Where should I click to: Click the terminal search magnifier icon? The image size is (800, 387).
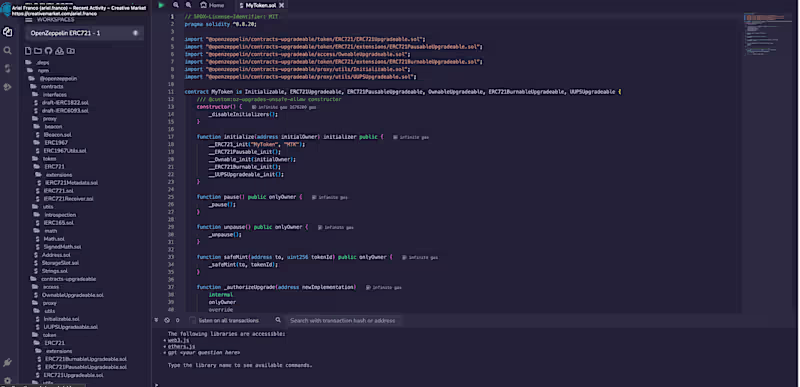(x=278, y=320)
